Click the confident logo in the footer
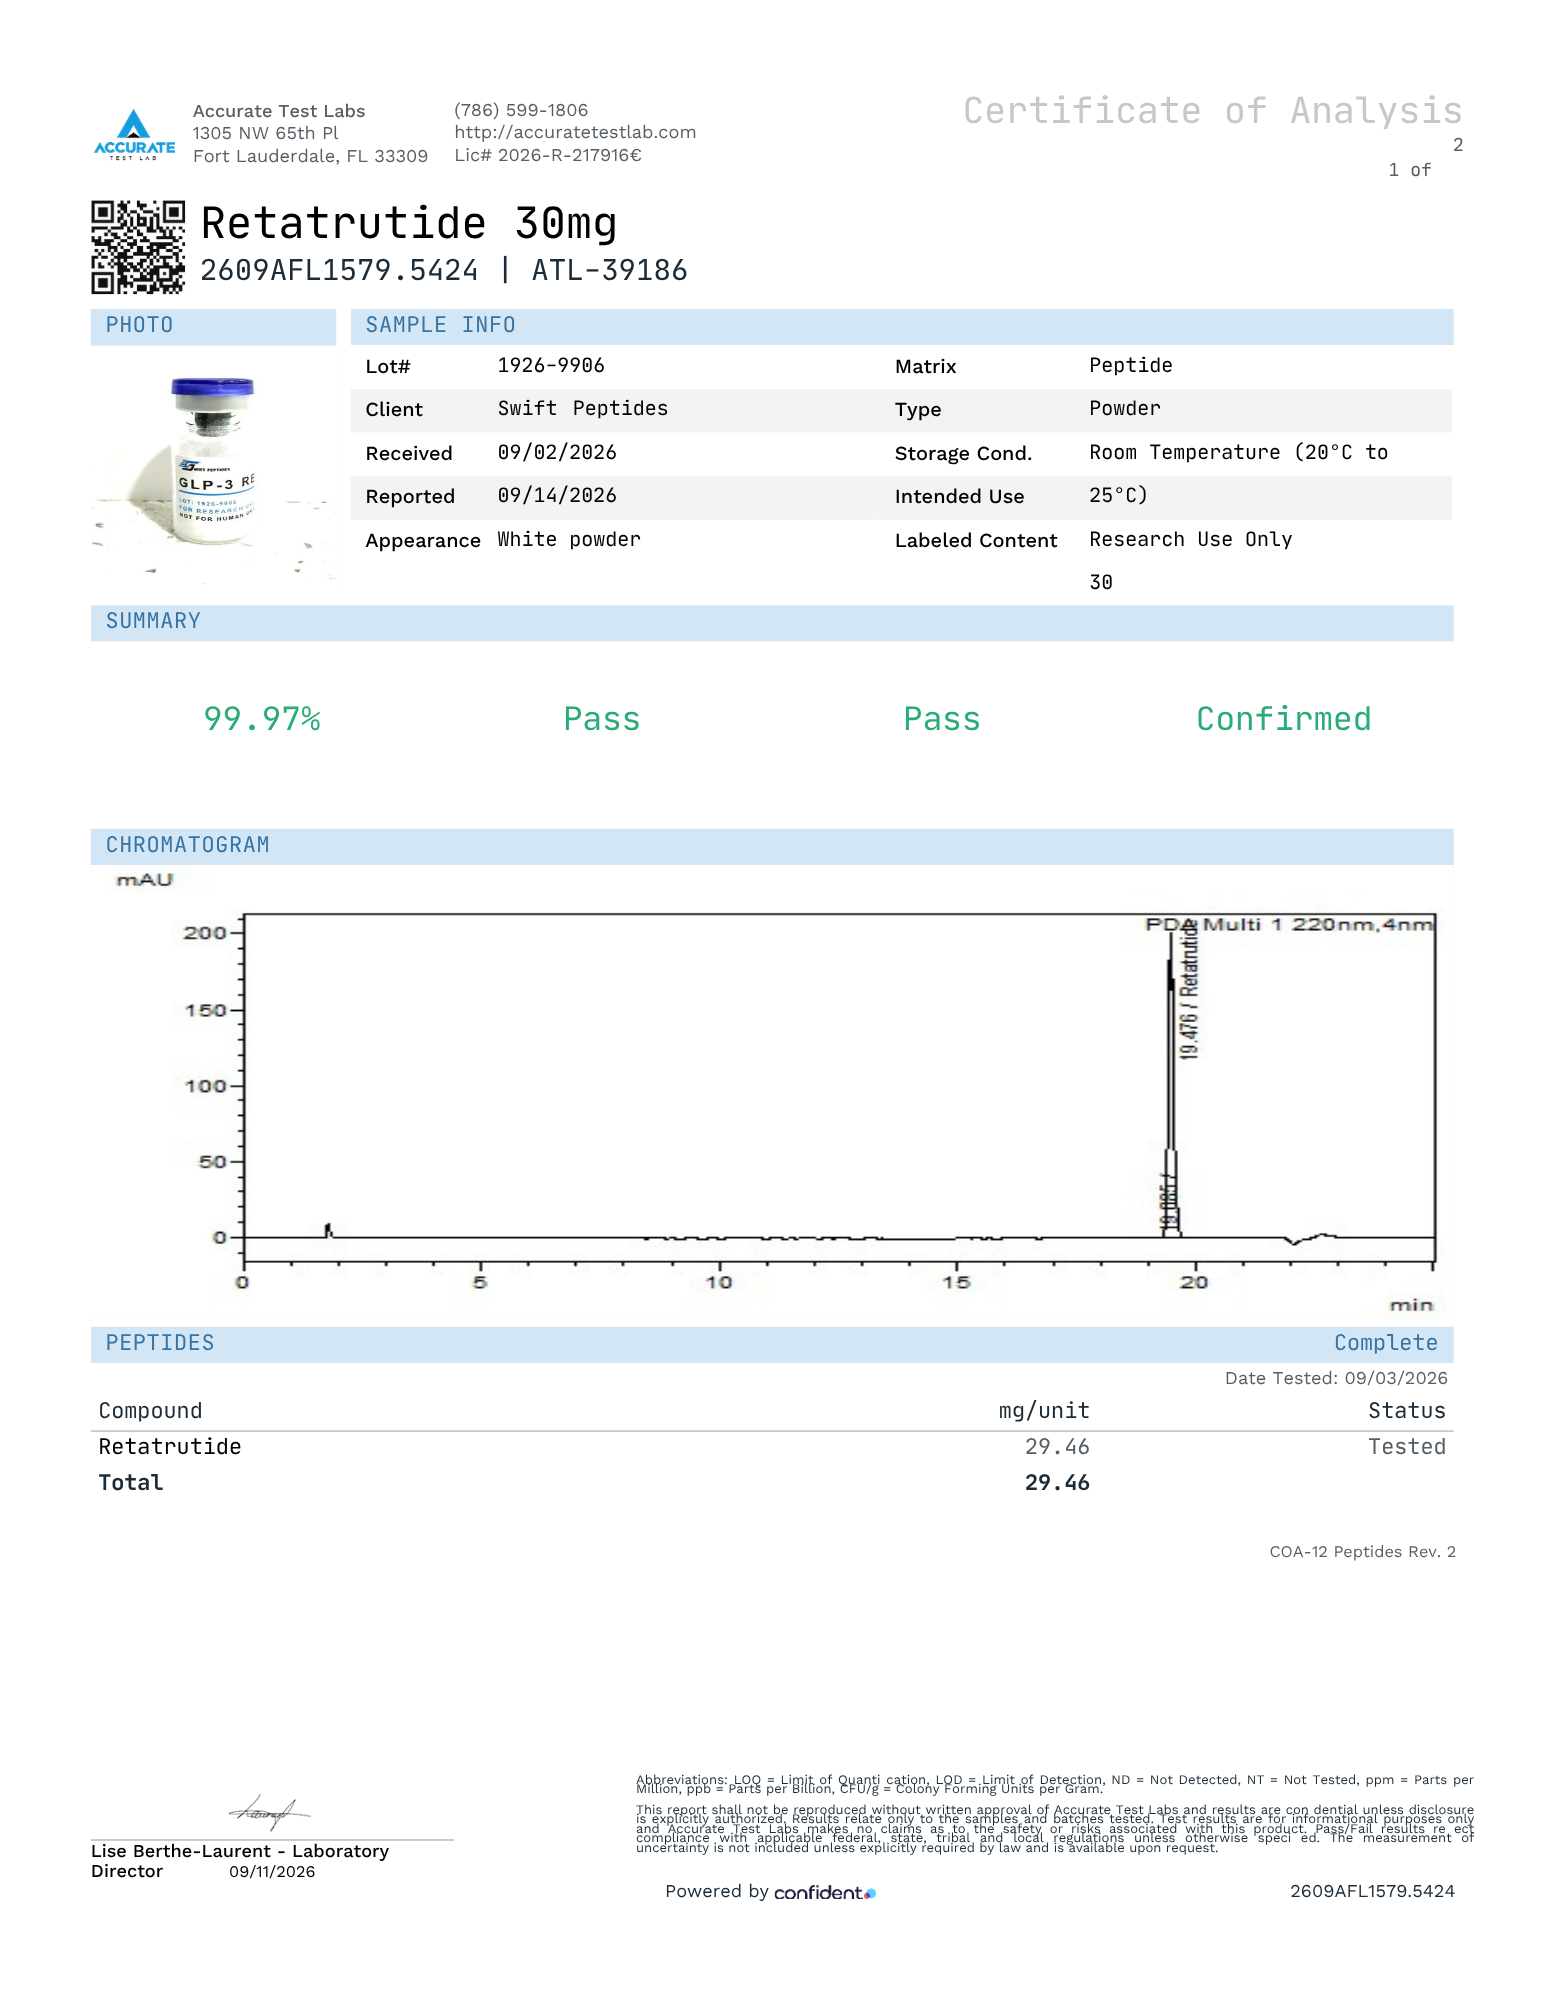 (x=825, y=1892)
